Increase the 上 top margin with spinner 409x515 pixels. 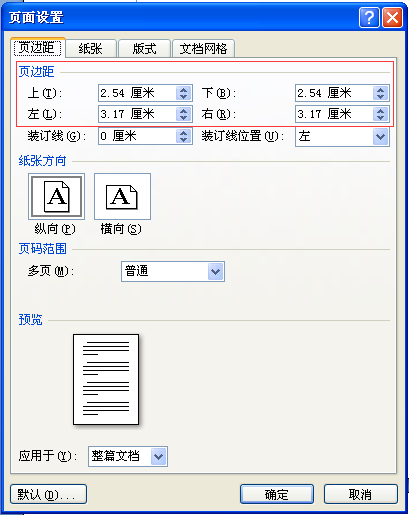[184, 89]
